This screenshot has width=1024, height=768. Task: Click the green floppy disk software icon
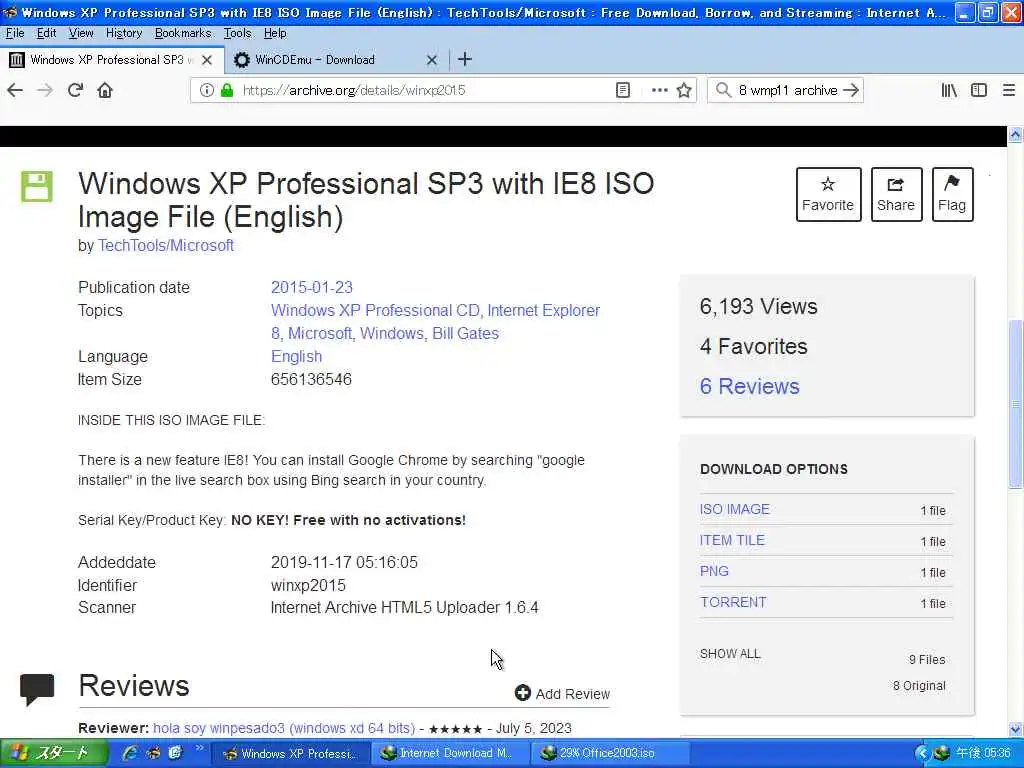pos(37,187)
